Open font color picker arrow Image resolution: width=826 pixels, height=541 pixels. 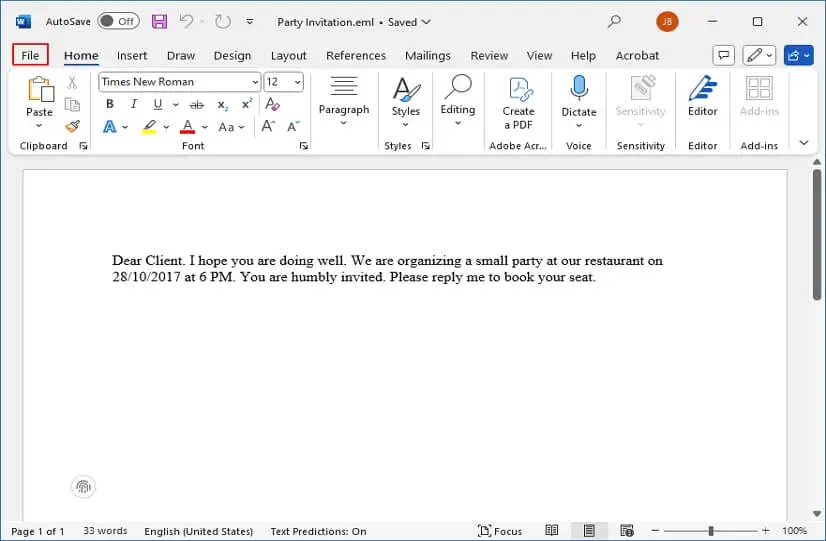coord(205,127)
